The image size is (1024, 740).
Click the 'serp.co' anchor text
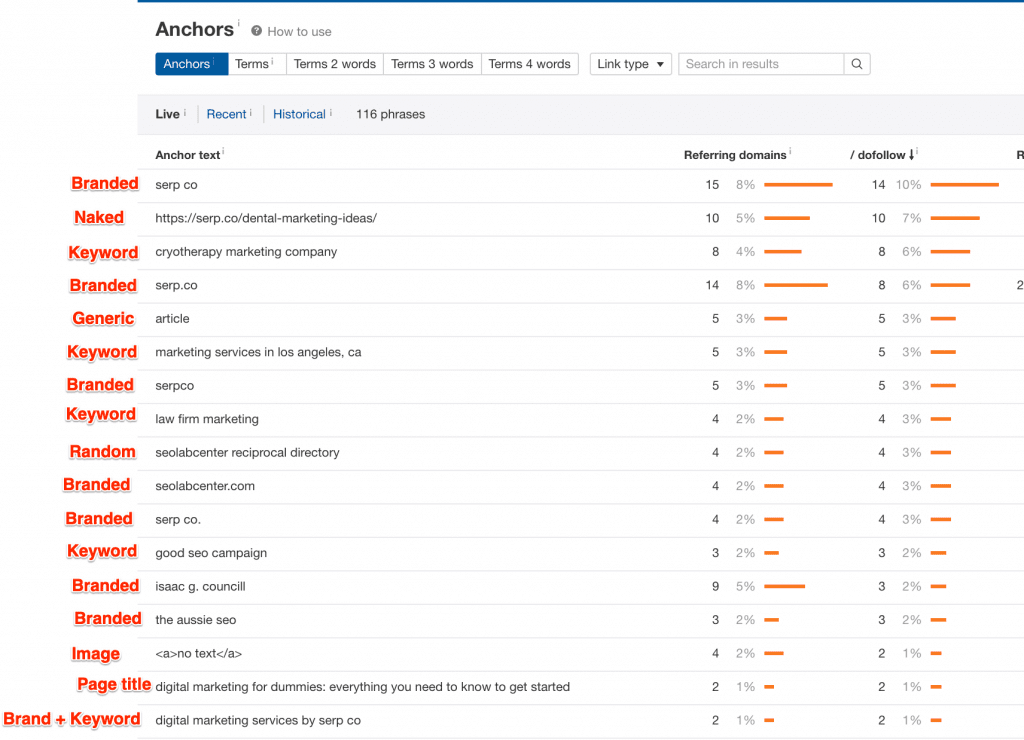click(176, 285)
